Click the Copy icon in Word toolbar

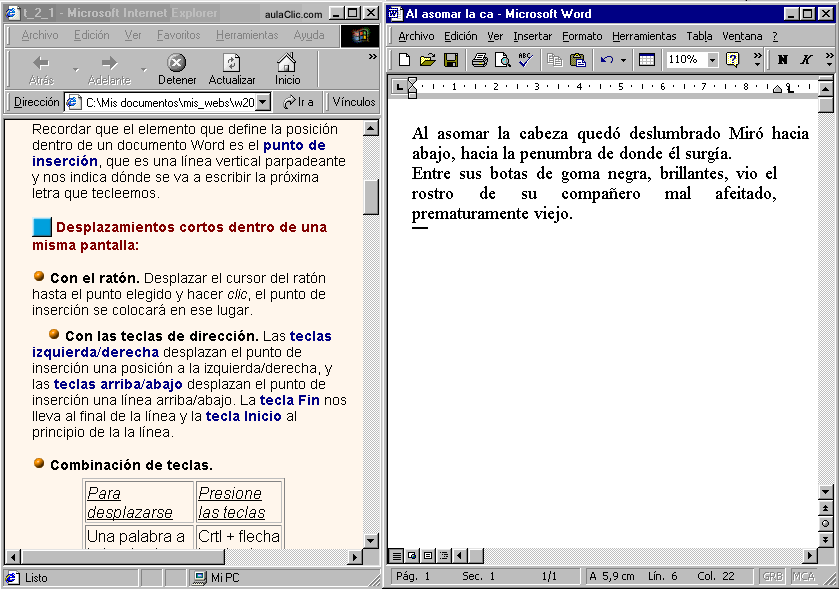click(x=555, y=59)
